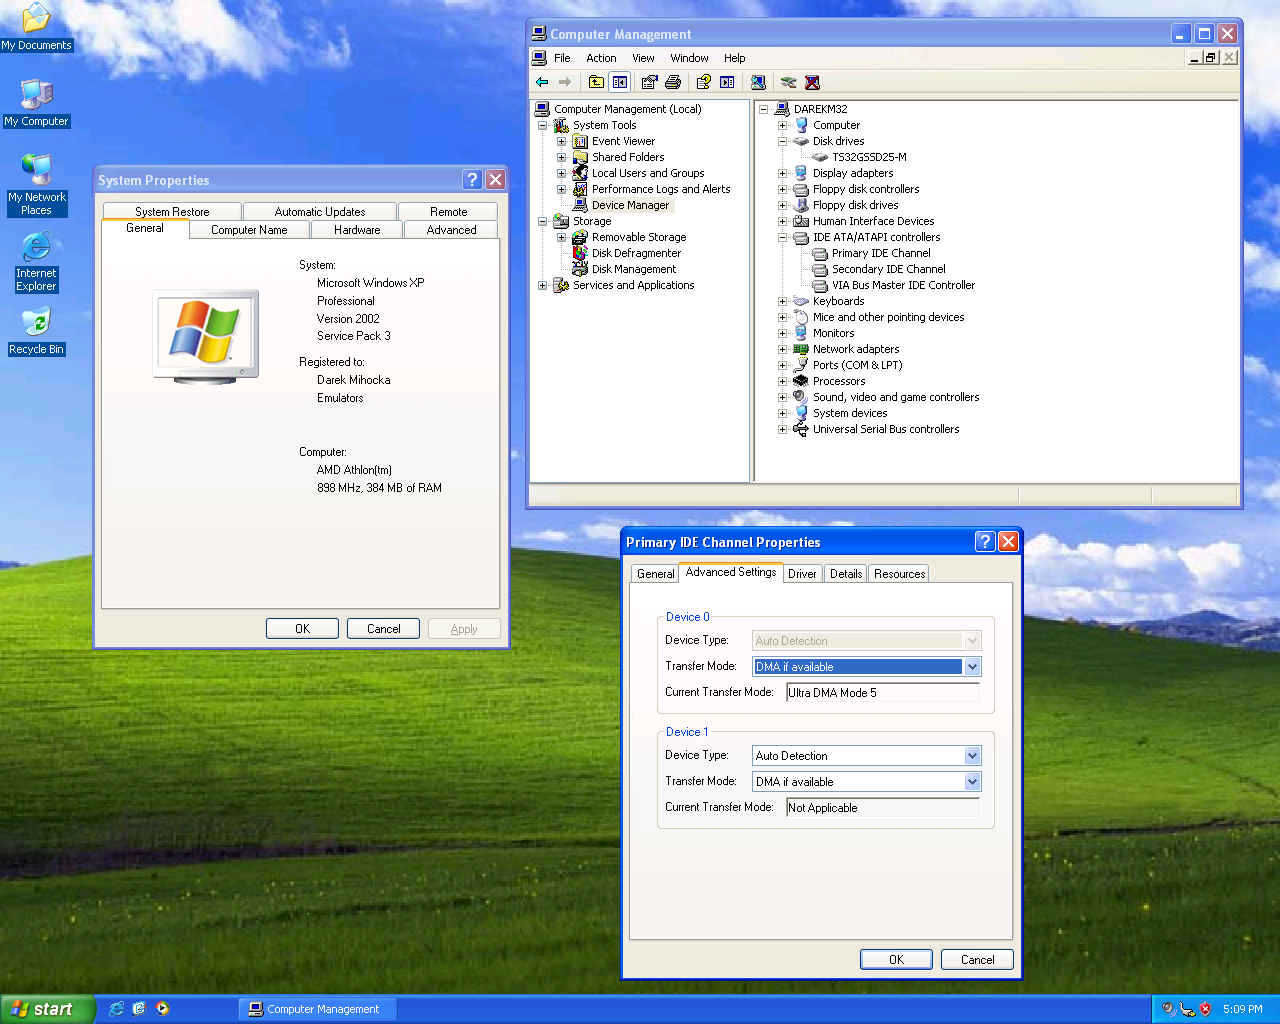Select My Network Places desktop icon
Screen dimensions: 1280x1024
36,185
